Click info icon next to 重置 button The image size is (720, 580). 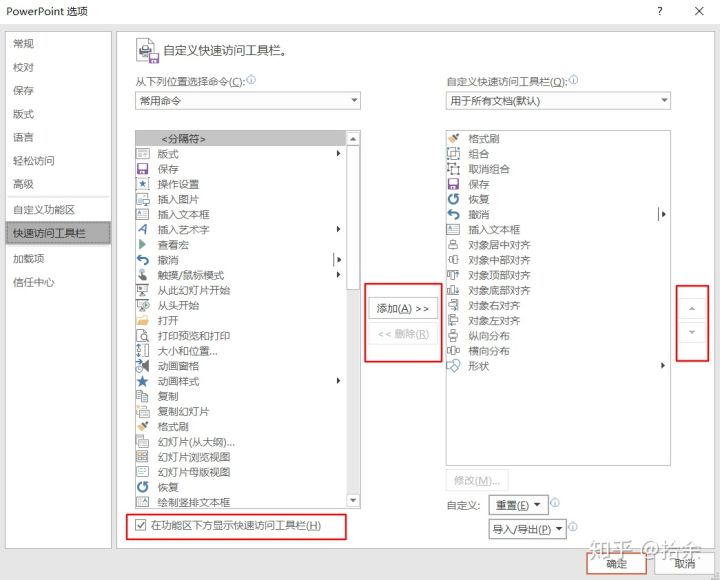pyautogui.click(x=555, y=502)
